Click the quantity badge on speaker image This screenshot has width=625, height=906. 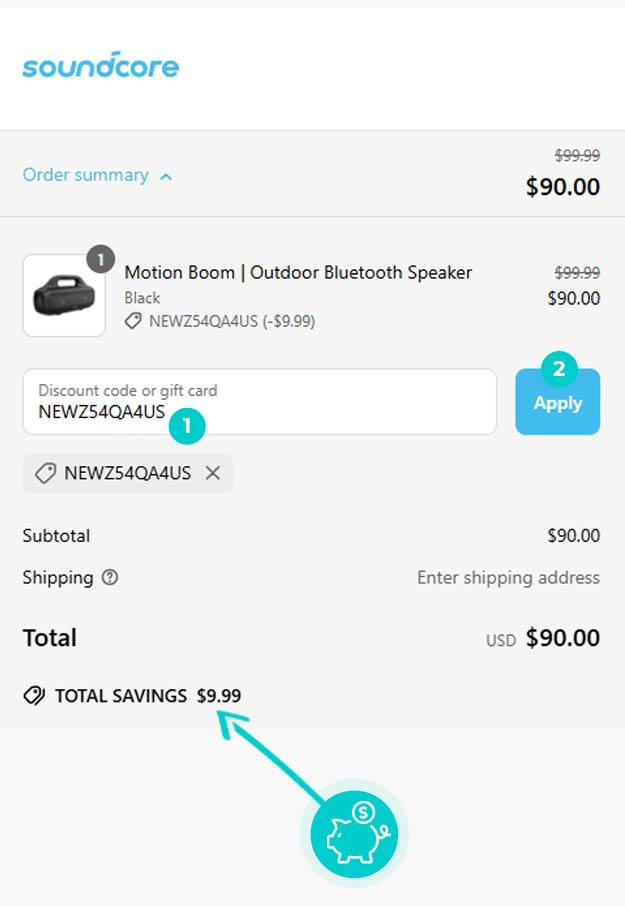pos(101,259)
